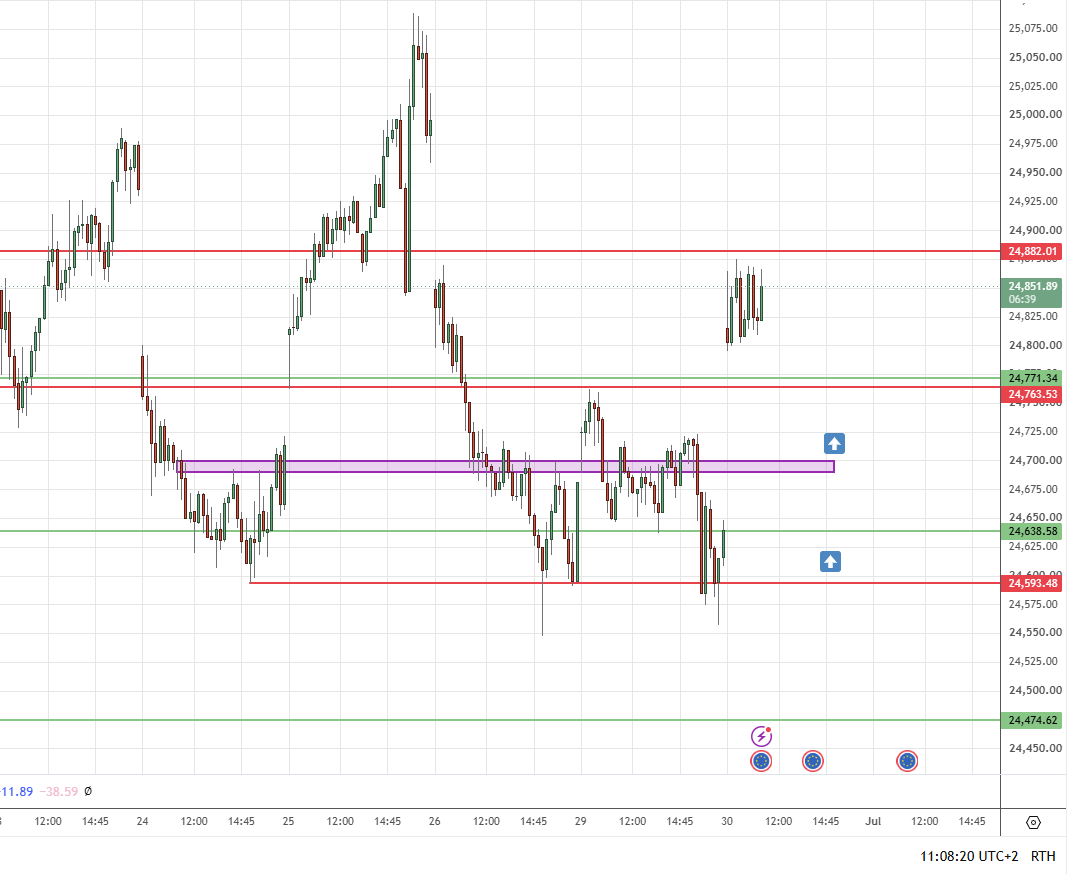This screenshot has width=1067, height=874.
Task: Click the 25,000.00 price axis tick
Action: [1035, 114]
